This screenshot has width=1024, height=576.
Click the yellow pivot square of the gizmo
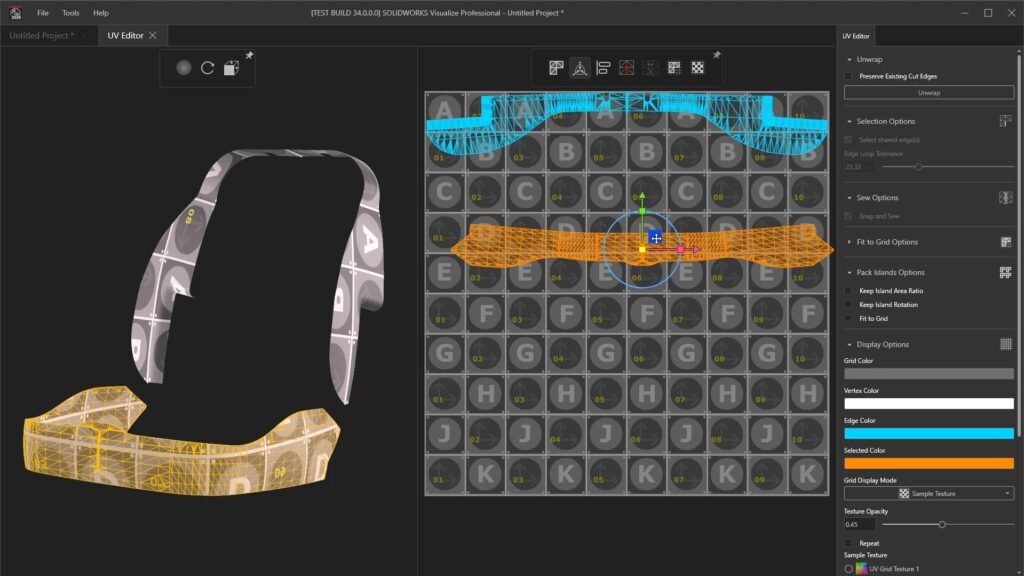(x=642, y=249)
